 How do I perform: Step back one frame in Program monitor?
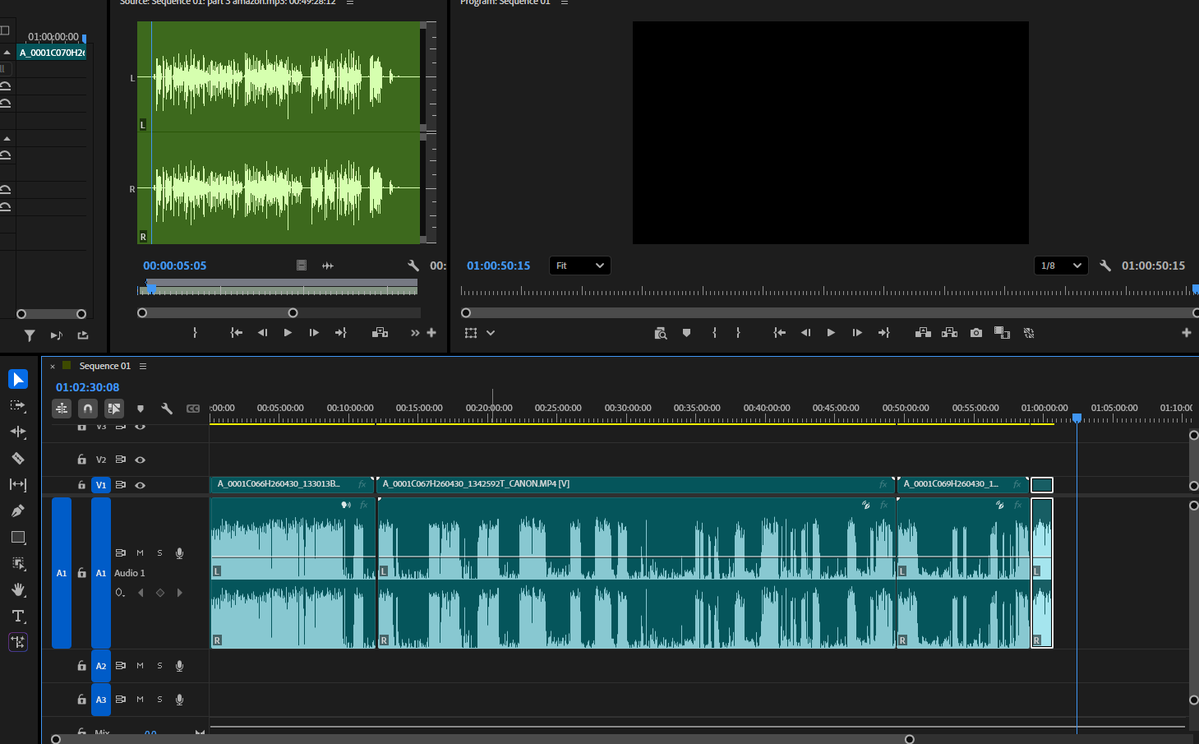pos(804,333)
